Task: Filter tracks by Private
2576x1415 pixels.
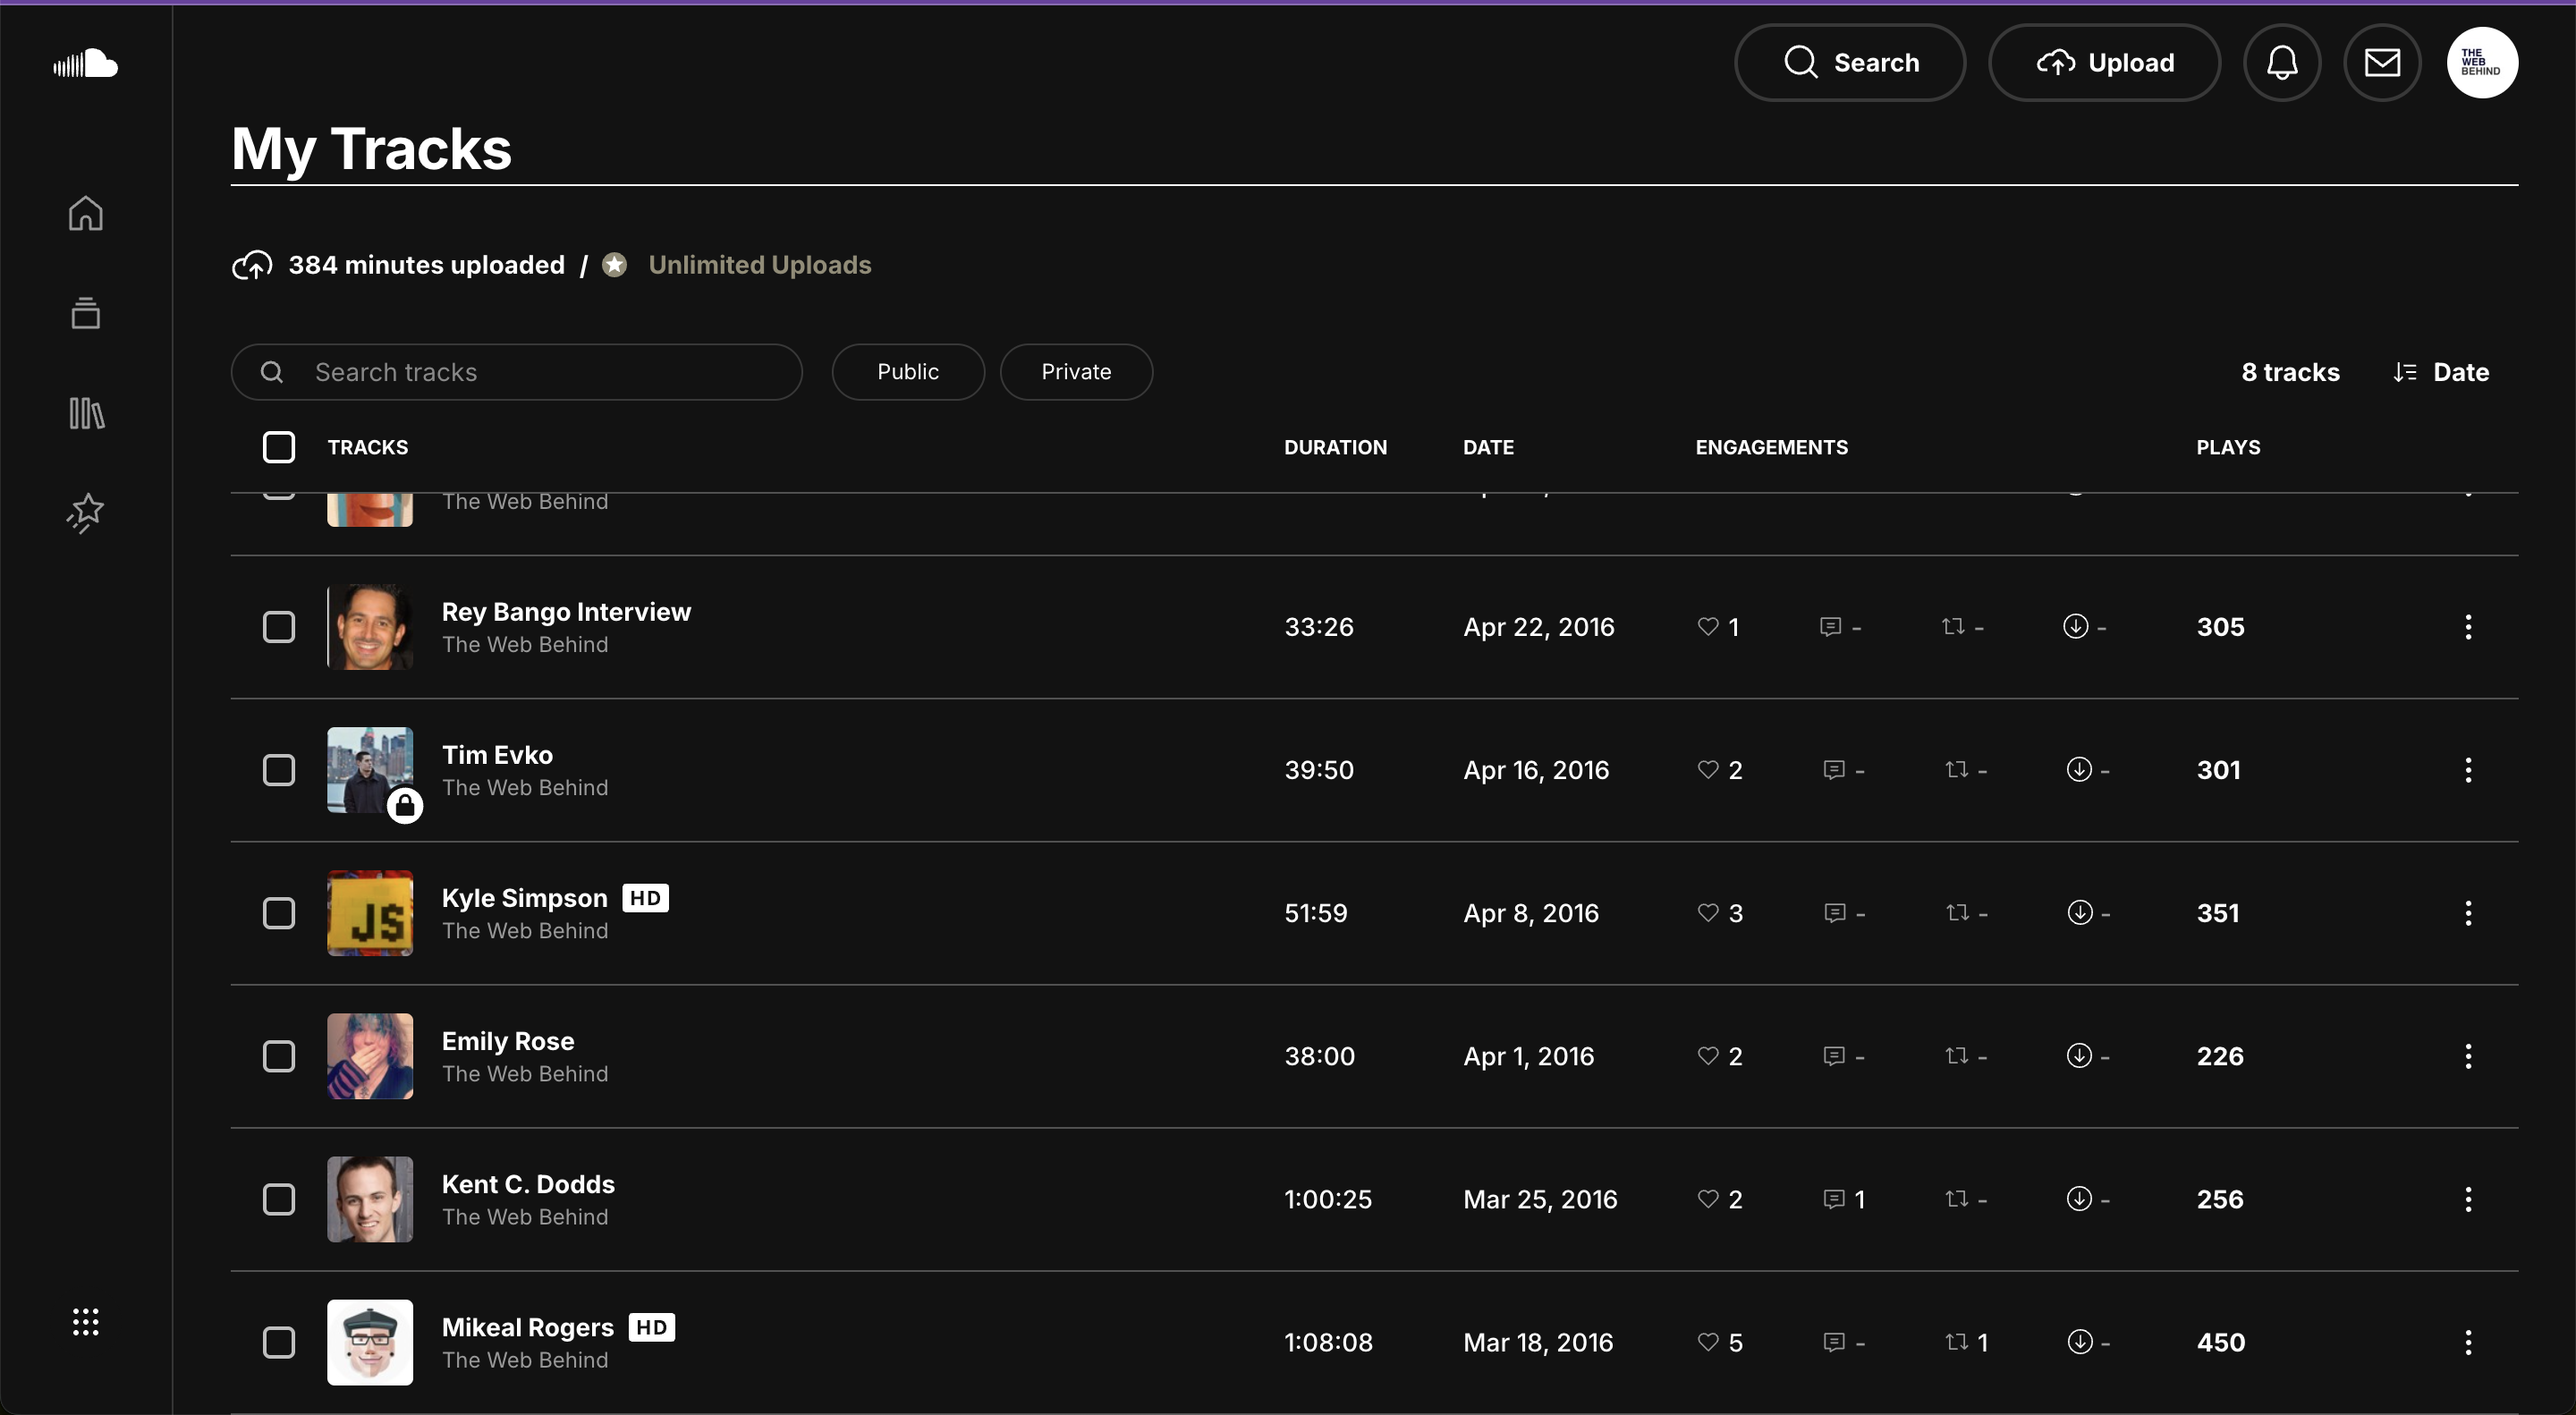Action: coord(1075,372)
